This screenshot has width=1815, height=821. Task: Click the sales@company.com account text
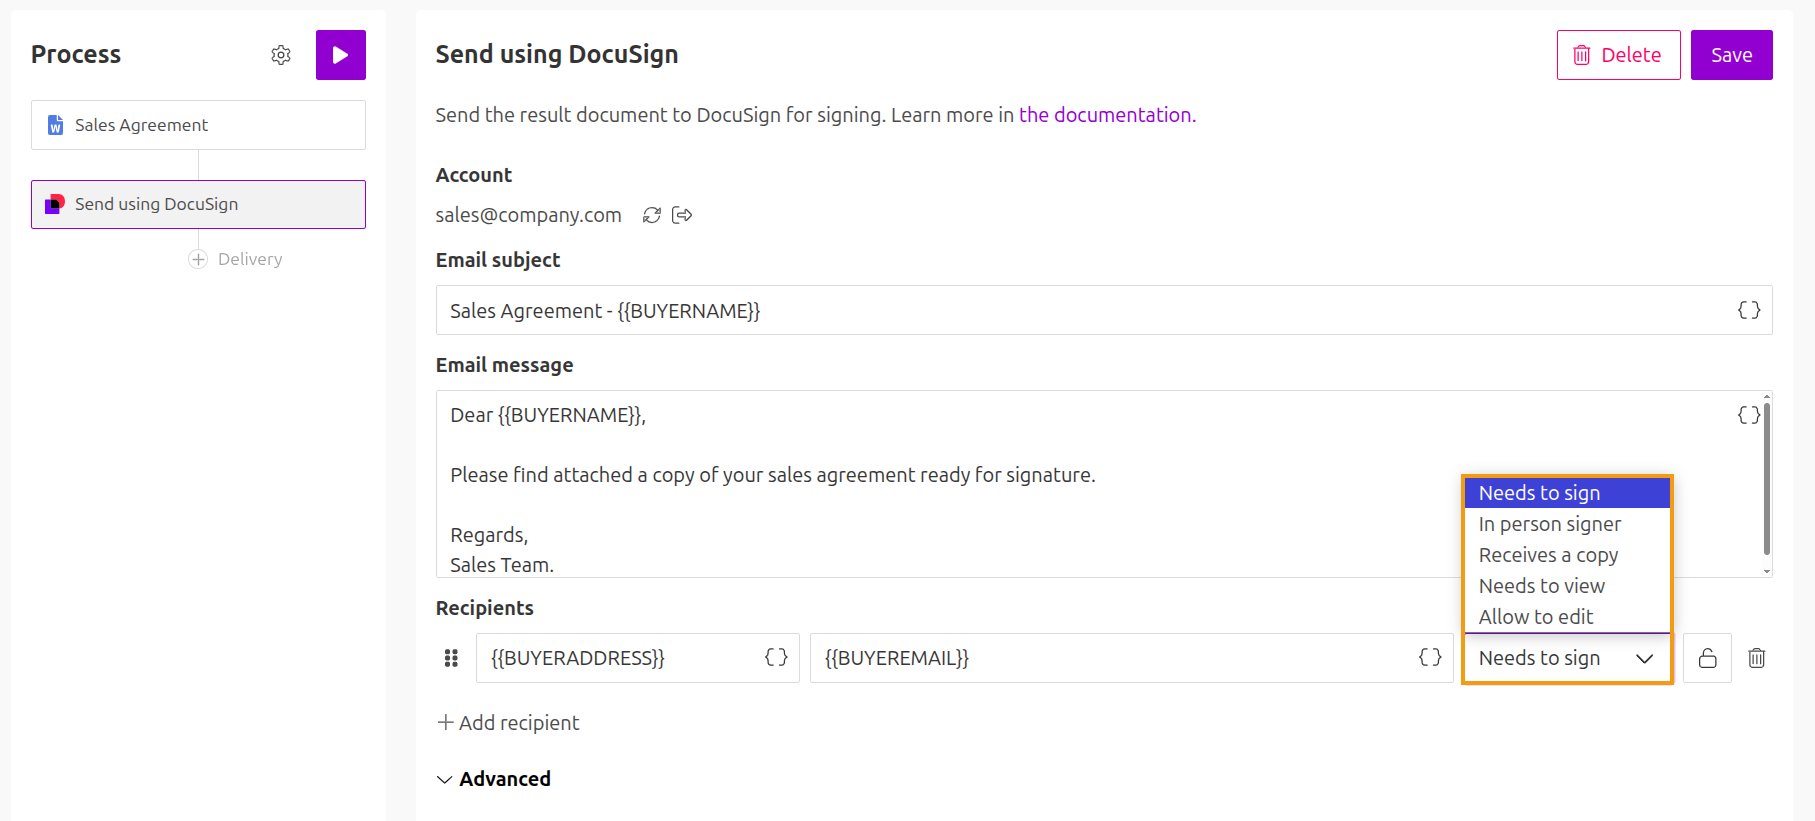coord(528,215)
